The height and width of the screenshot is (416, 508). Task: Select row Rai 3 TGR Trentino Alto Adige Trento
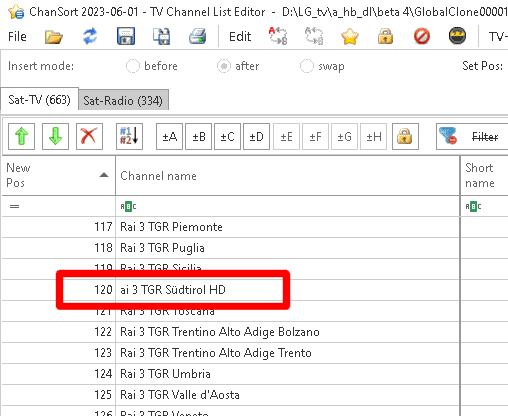[x=255, y=353]
